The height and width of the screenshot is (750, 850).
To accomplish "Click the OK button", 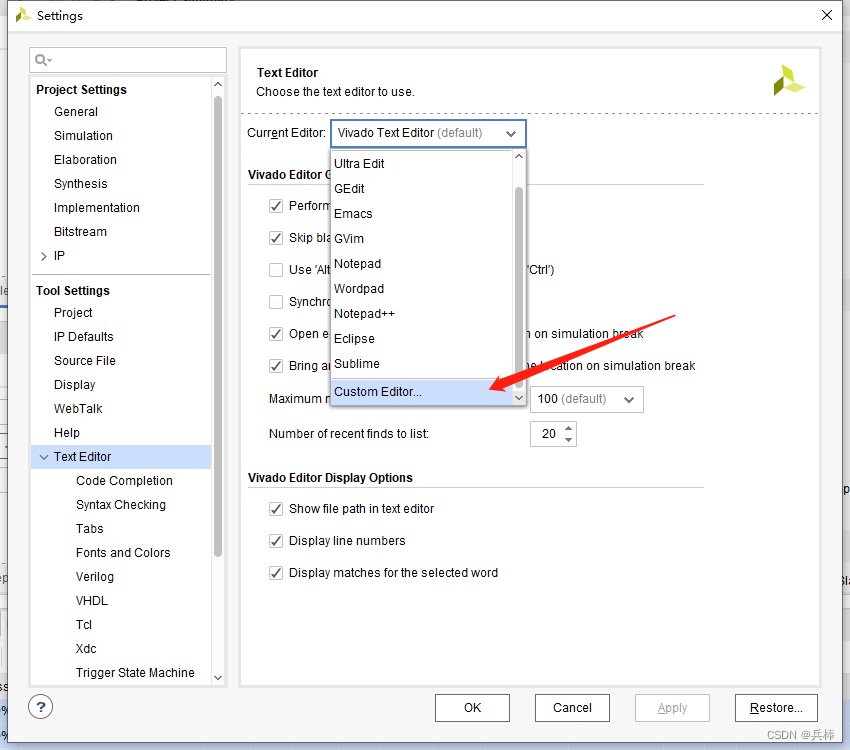I will pos(472,707).
